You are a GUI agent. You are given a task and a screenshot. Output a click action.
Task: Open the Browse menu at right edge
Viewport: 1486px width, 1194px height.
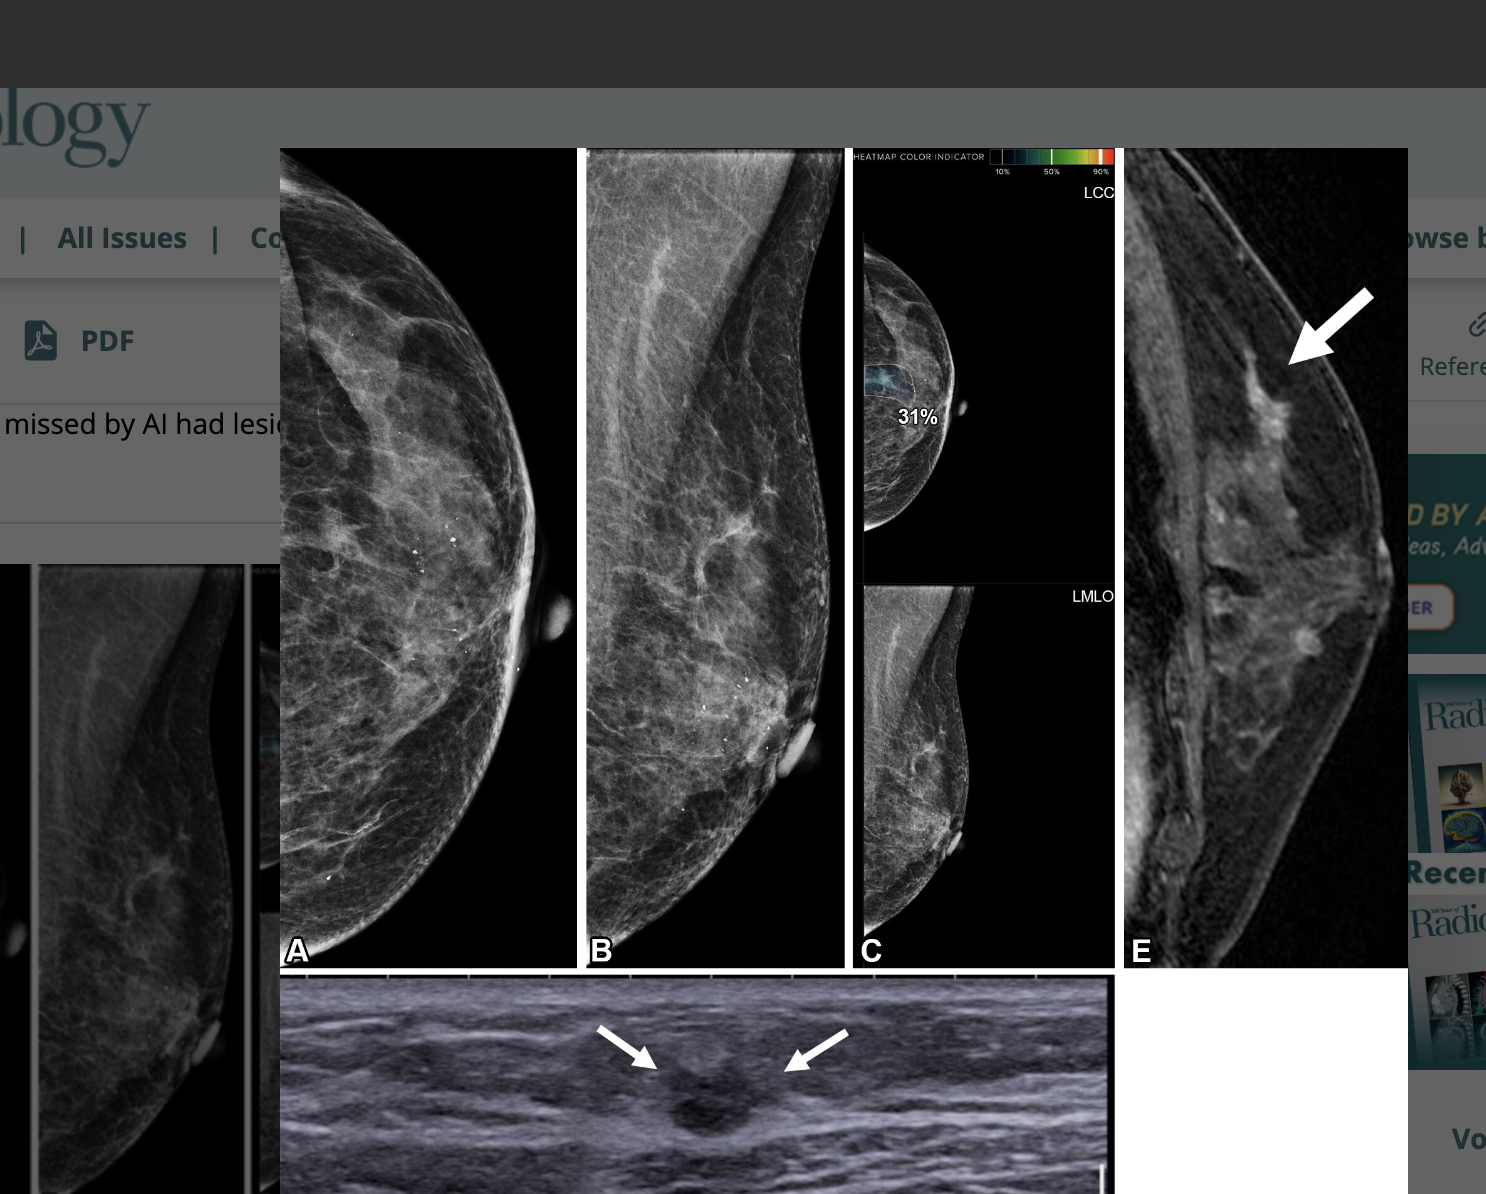(x=1446, y=238)
